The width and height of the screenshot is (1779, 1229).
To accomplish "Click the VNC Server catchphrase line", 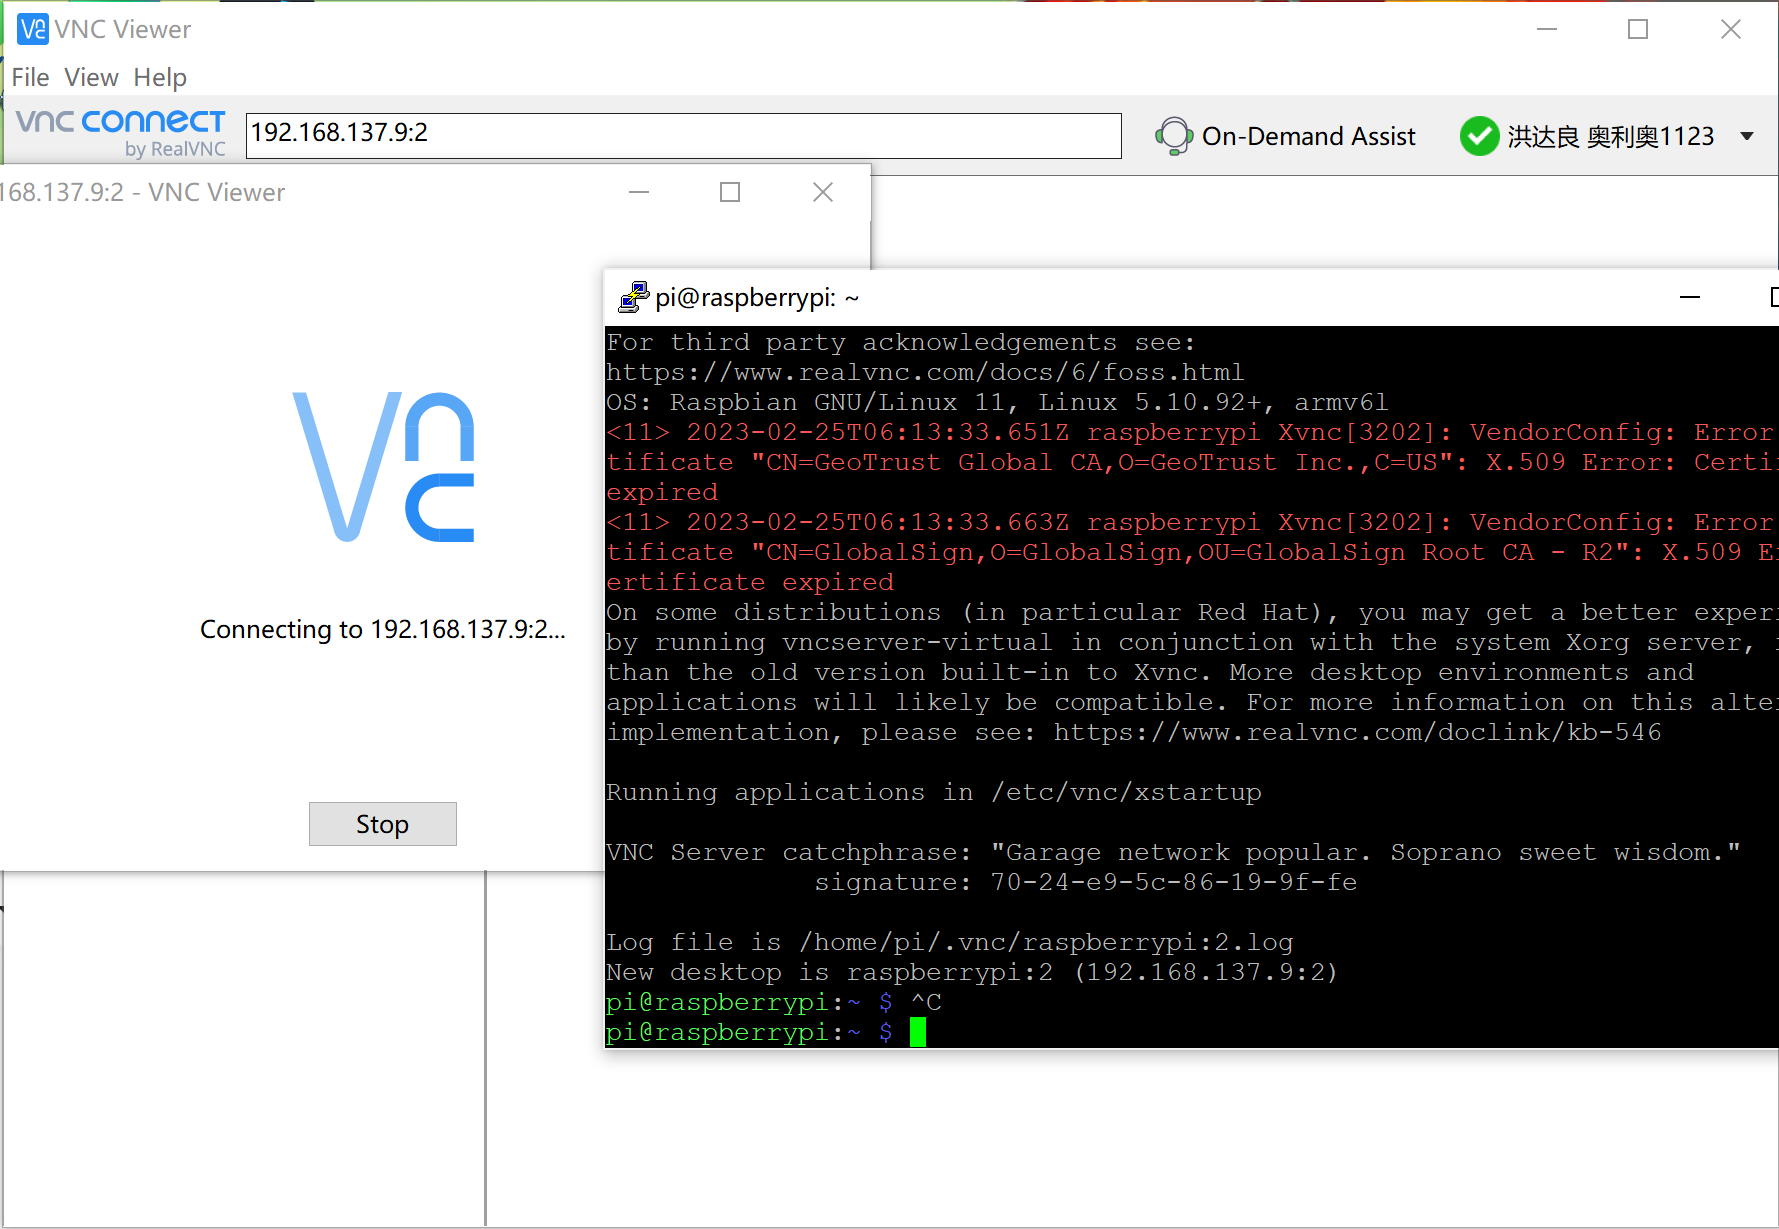I will [x=1173, y=852].
